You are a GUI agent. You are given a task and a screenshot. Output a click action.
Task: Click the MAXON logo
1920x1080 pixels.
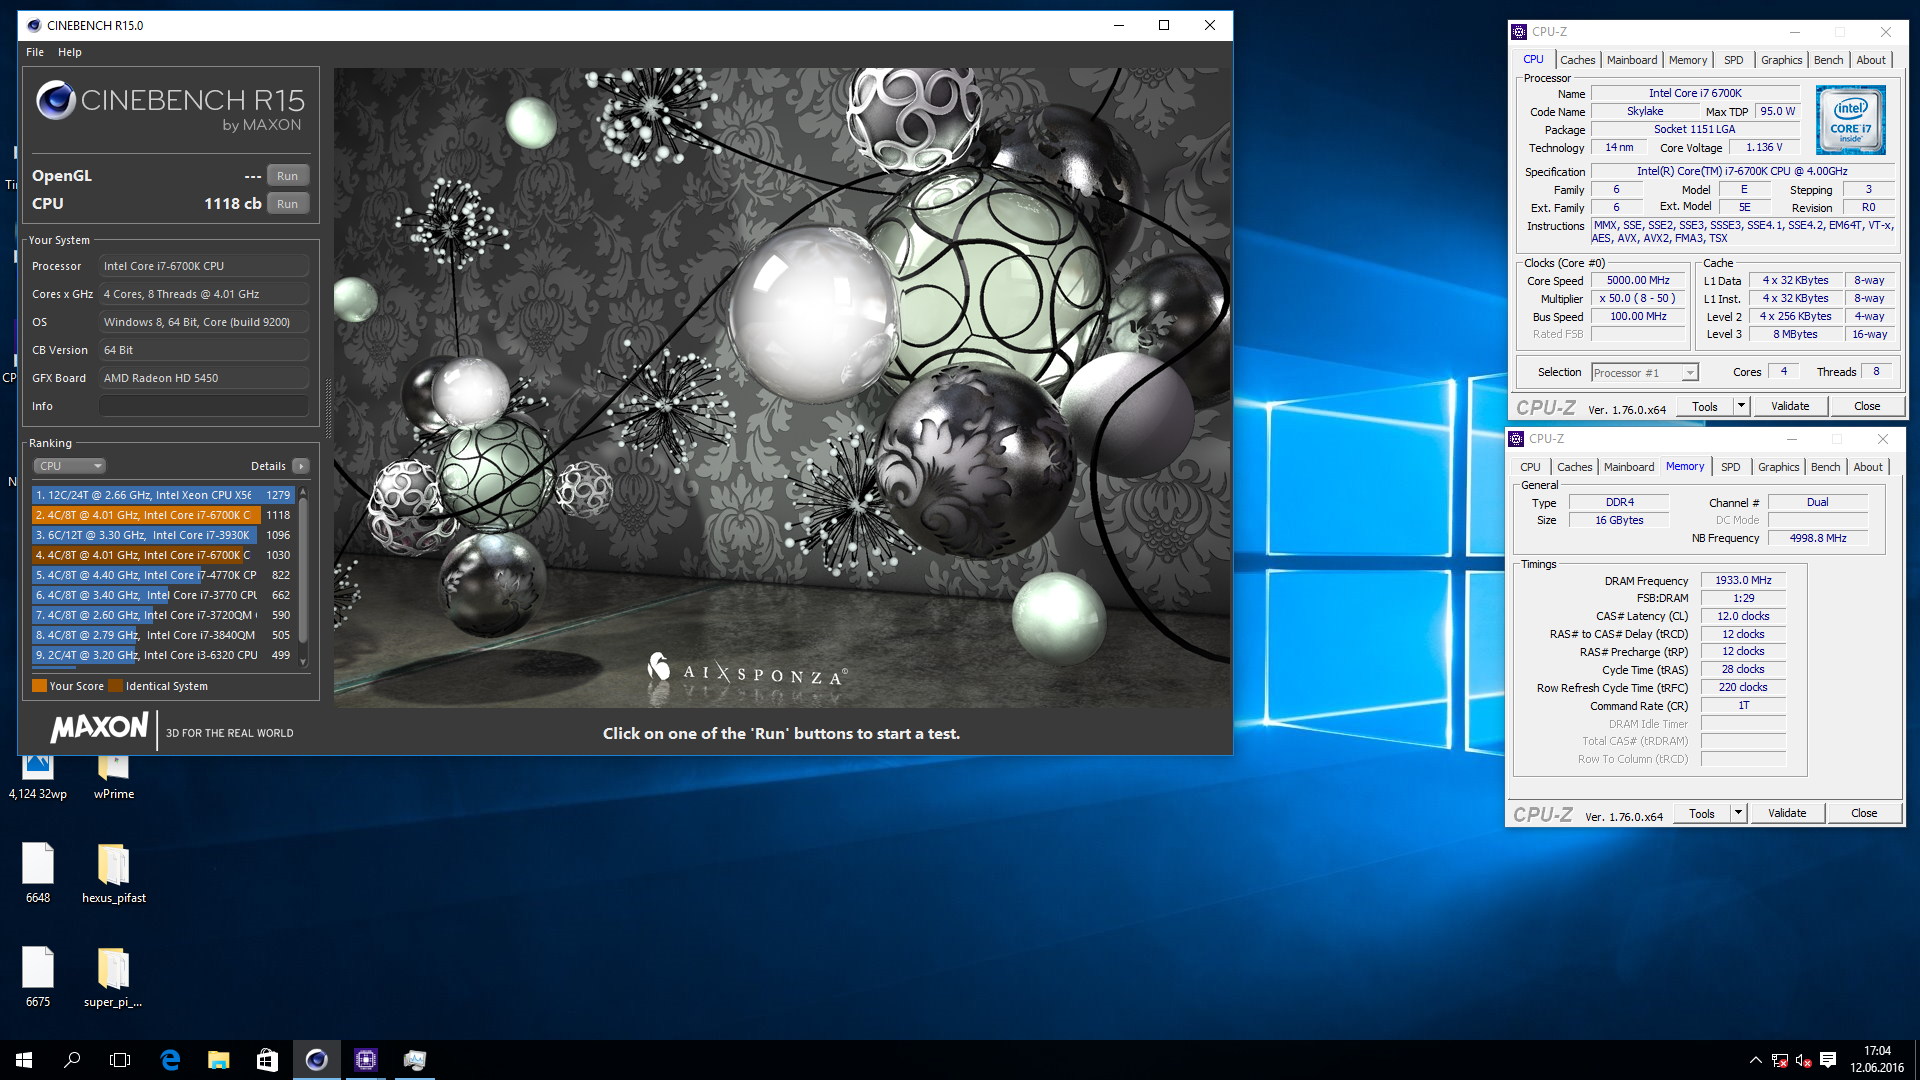99,727
